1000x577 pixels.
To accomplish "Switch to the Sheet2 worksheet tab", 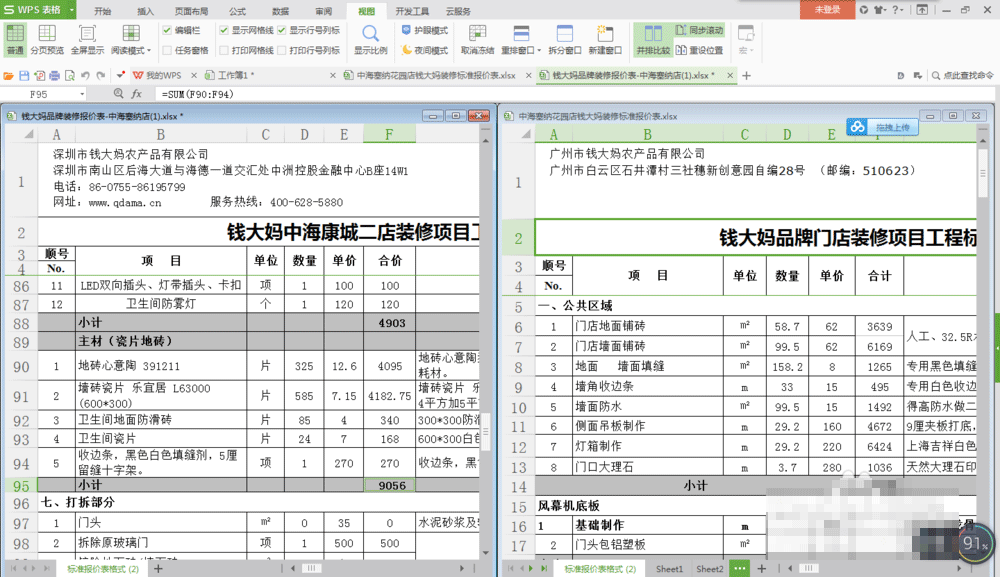I will pos(710,566).
